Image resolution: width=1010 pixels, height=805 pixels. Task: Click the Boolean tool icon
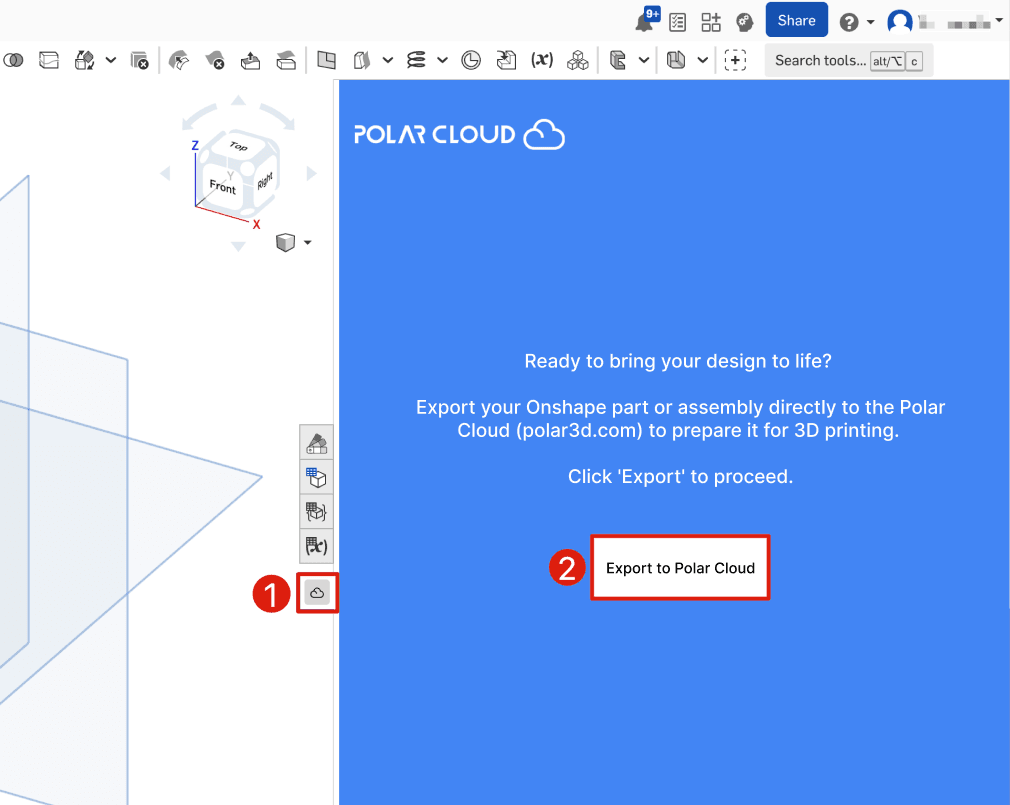click(x=13, y=60)
